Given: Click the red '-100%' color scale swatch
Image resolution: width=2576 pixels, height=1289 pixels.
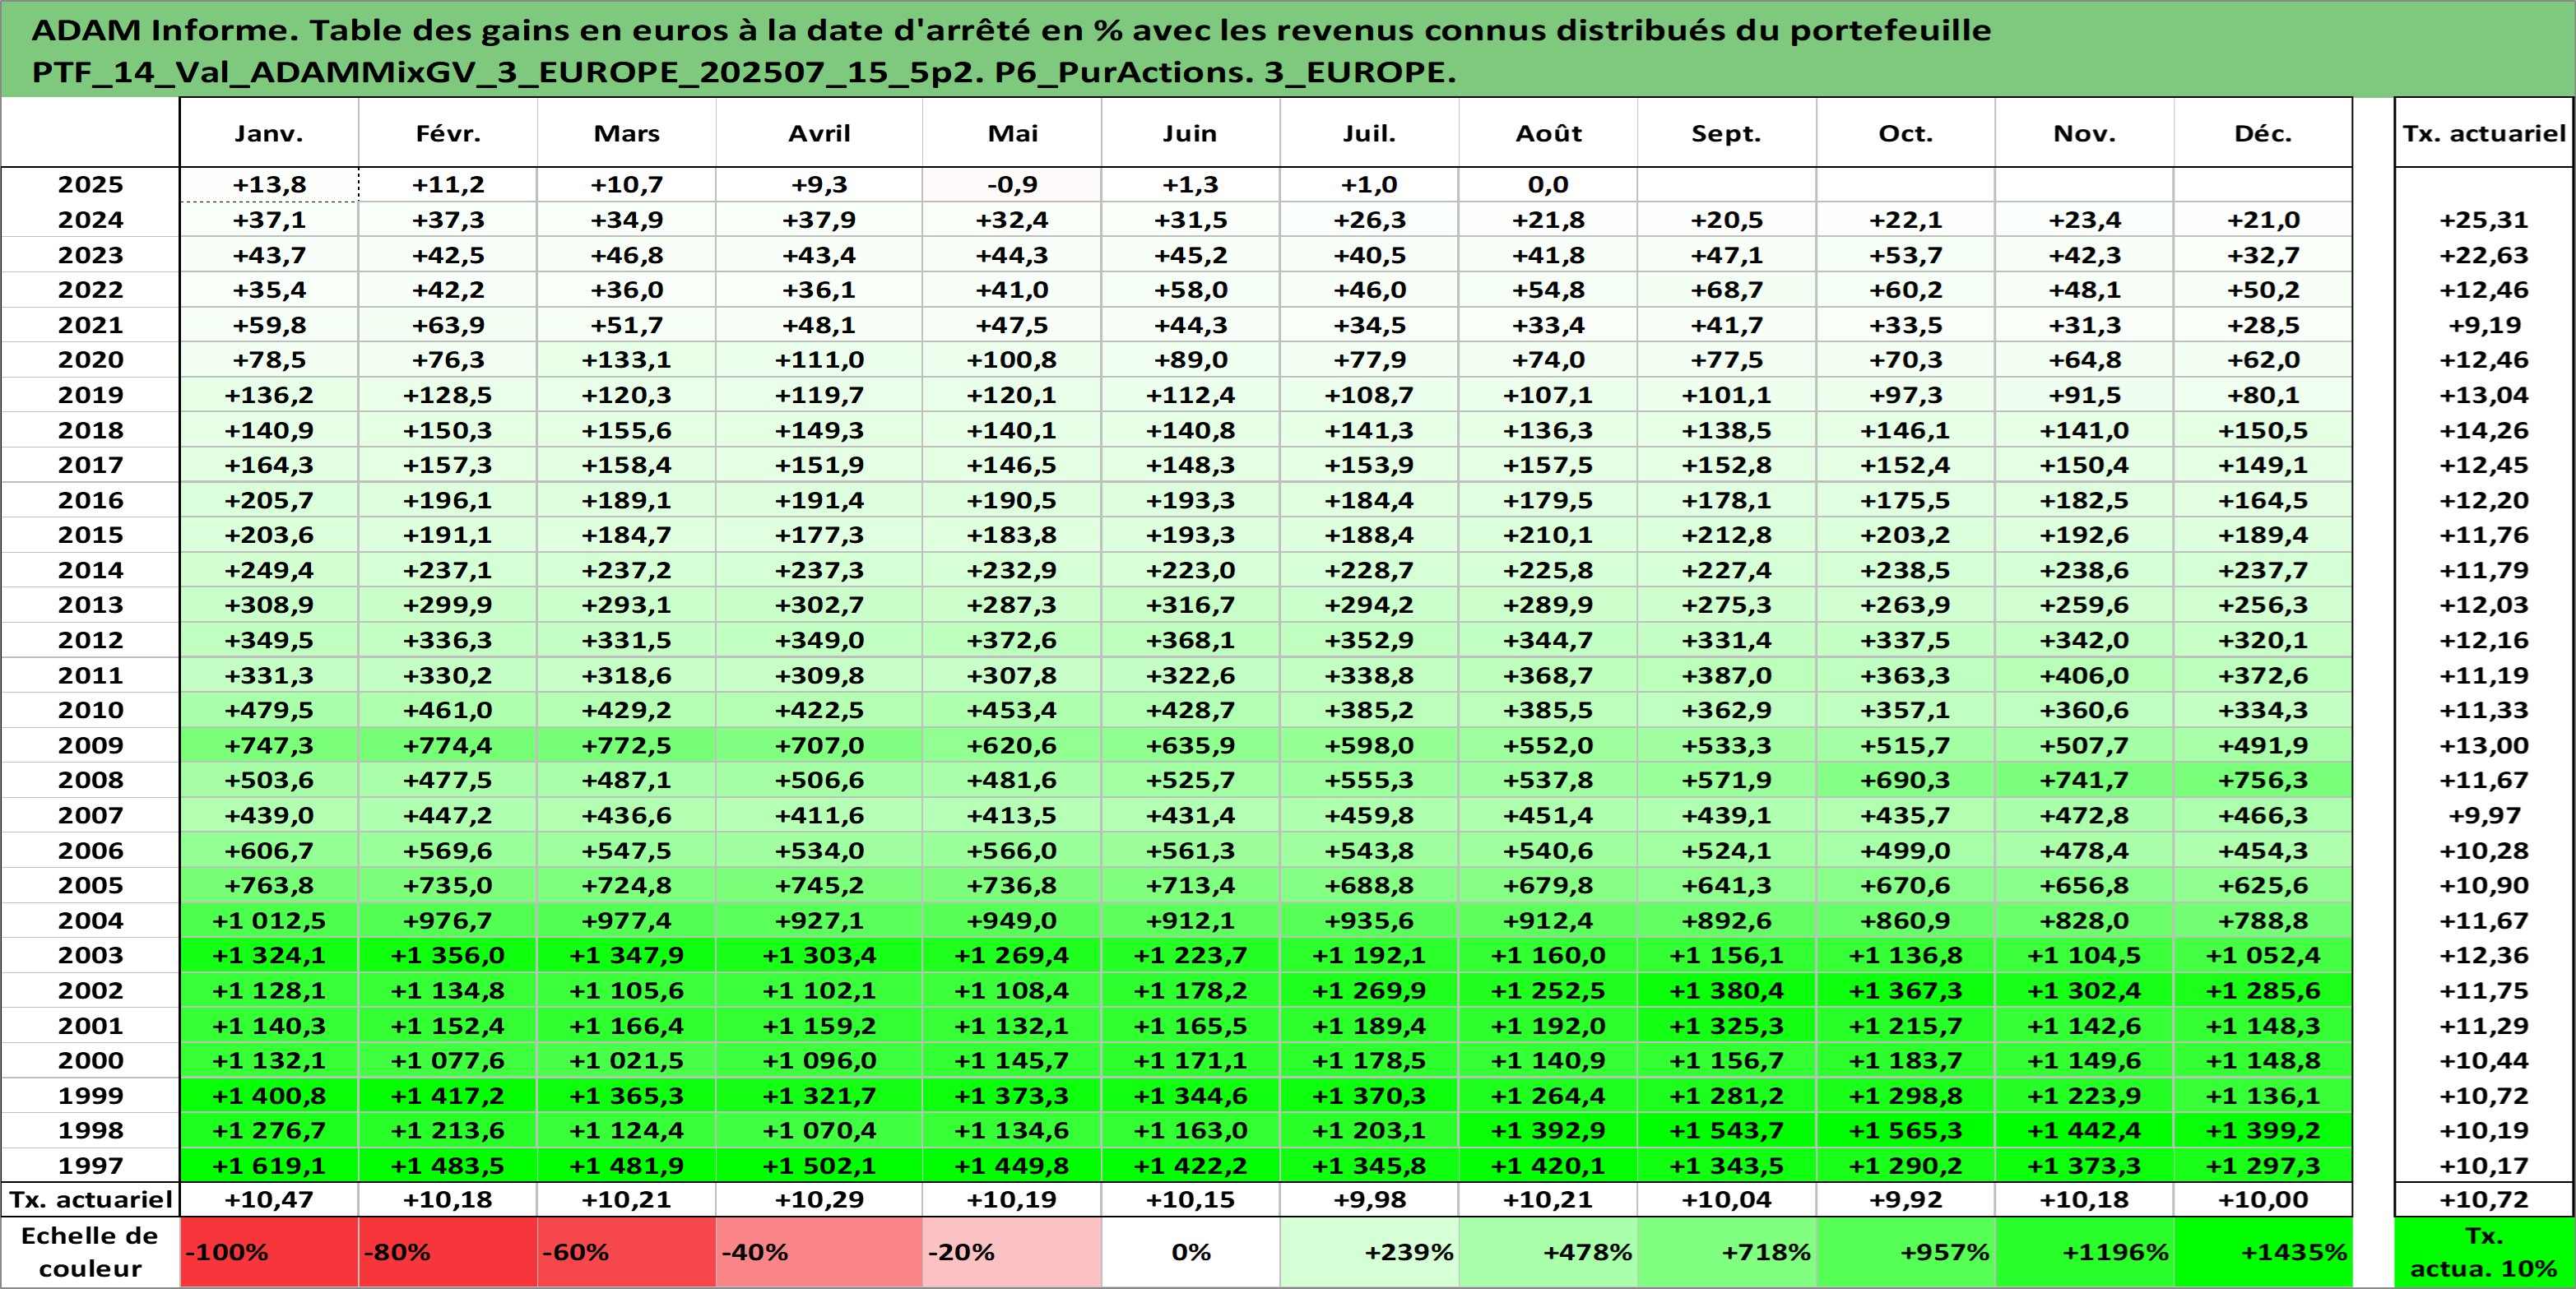Looking at the screenshot, I should (x=269, y=1252).
